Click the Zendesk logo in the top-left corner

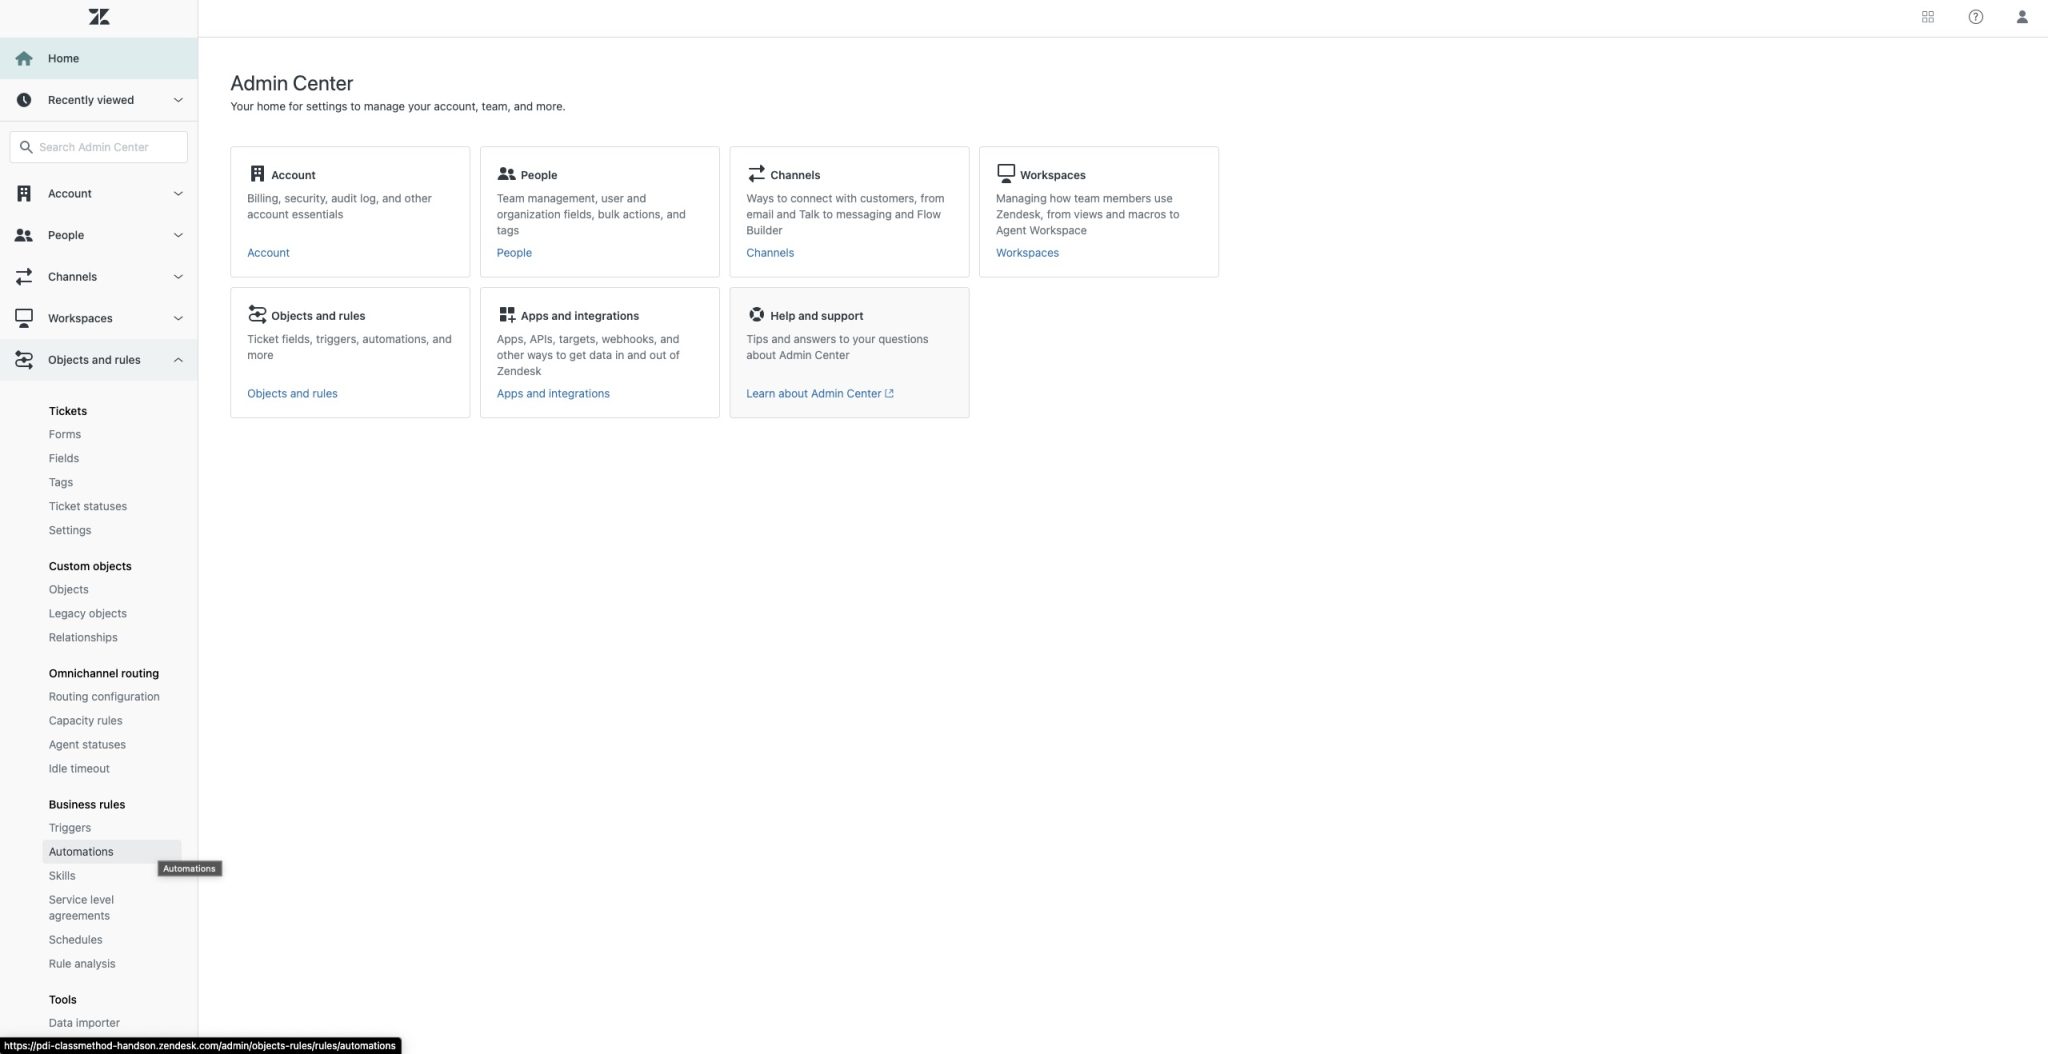click(98, 16)
